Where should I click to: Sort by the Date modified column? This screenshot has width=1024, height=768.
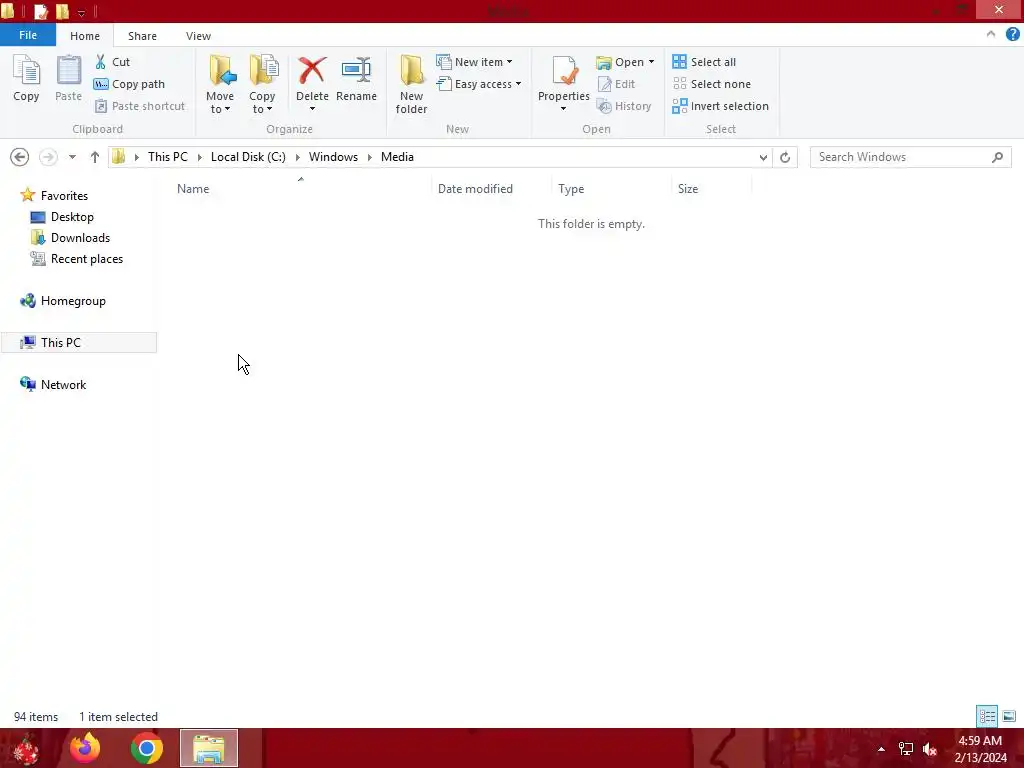491,189
